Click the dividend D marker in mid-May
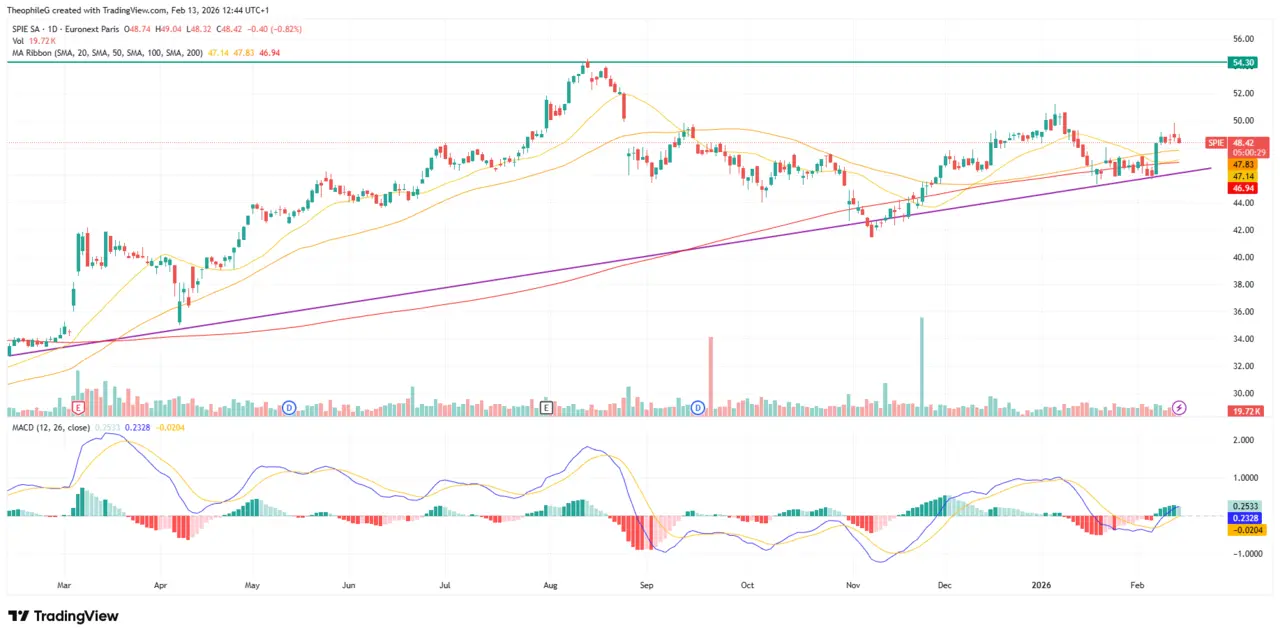The width and height of the screenshot is (1280, 637). (289, 407)
